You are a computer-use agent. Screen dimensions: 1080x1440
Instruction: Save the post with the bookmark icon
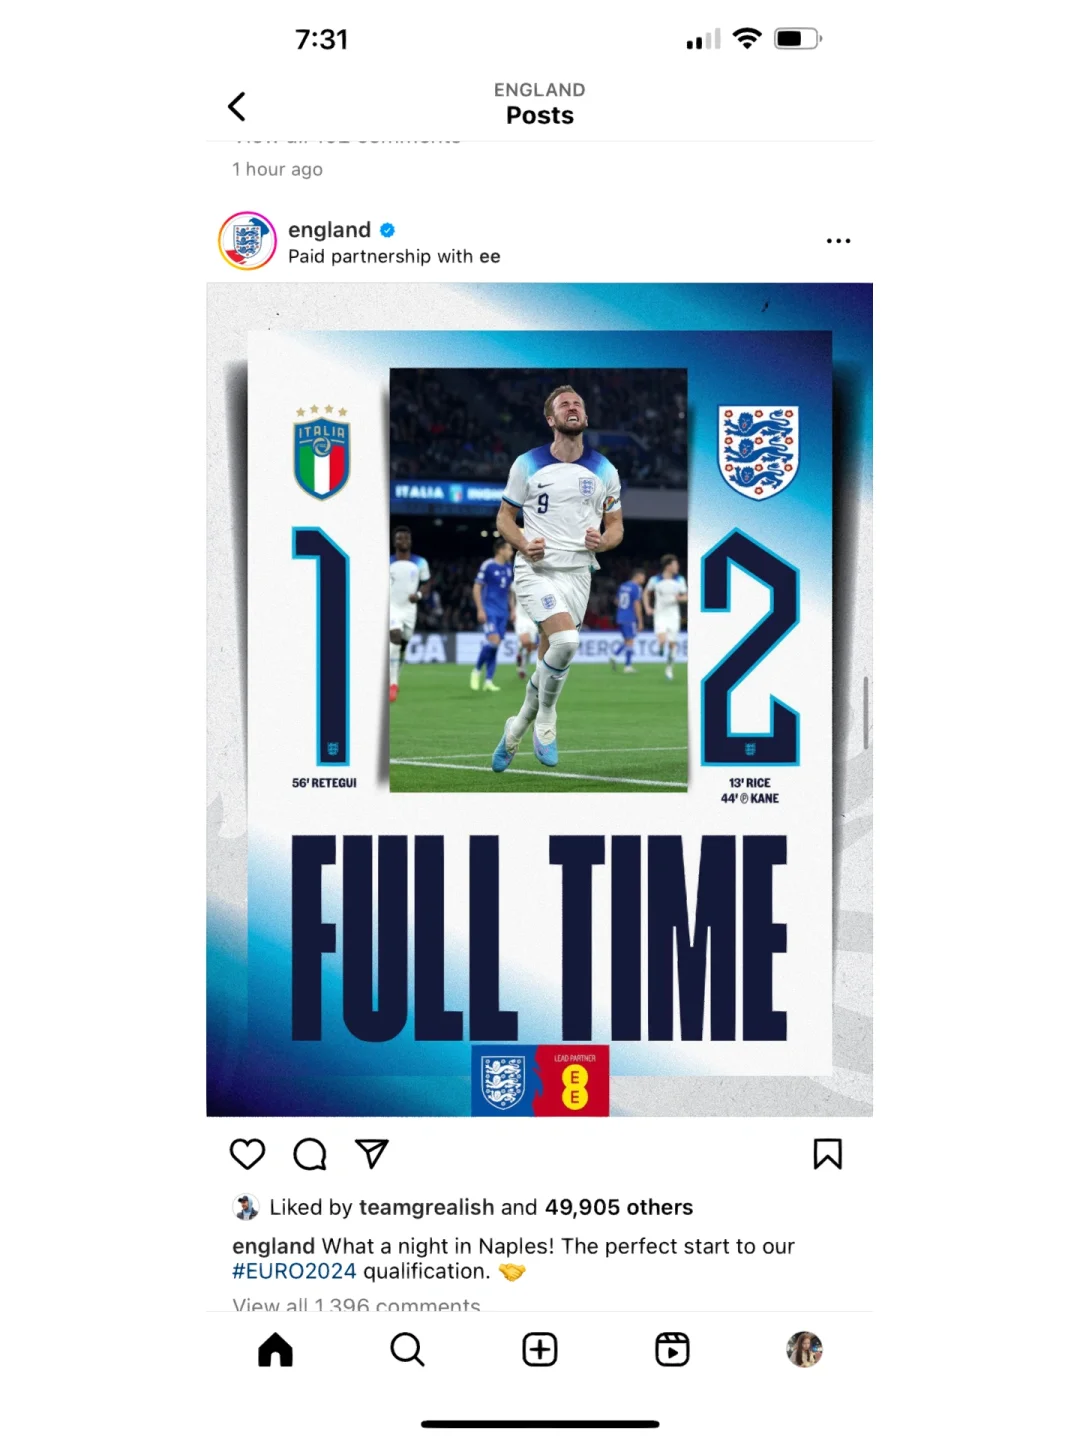[x=828, y=1154]
